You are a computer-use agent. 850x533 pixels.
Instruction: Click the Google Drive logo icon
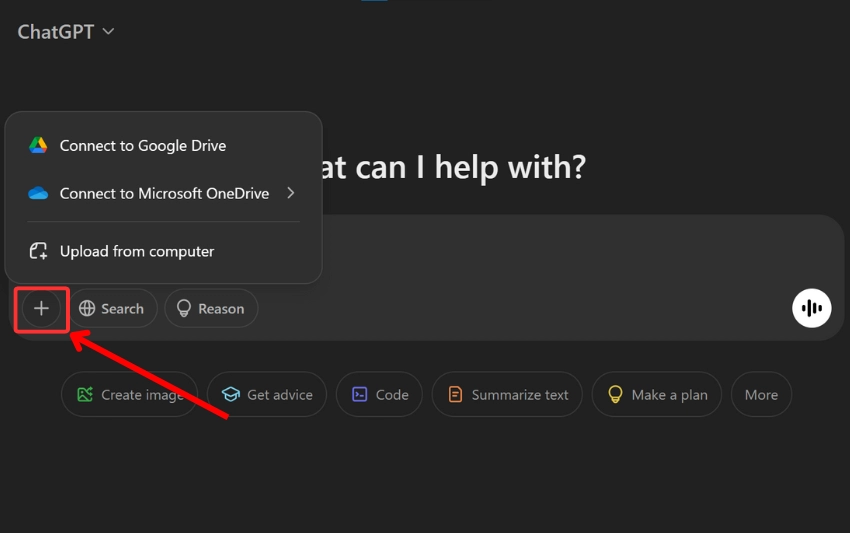(x=38, y=145)
